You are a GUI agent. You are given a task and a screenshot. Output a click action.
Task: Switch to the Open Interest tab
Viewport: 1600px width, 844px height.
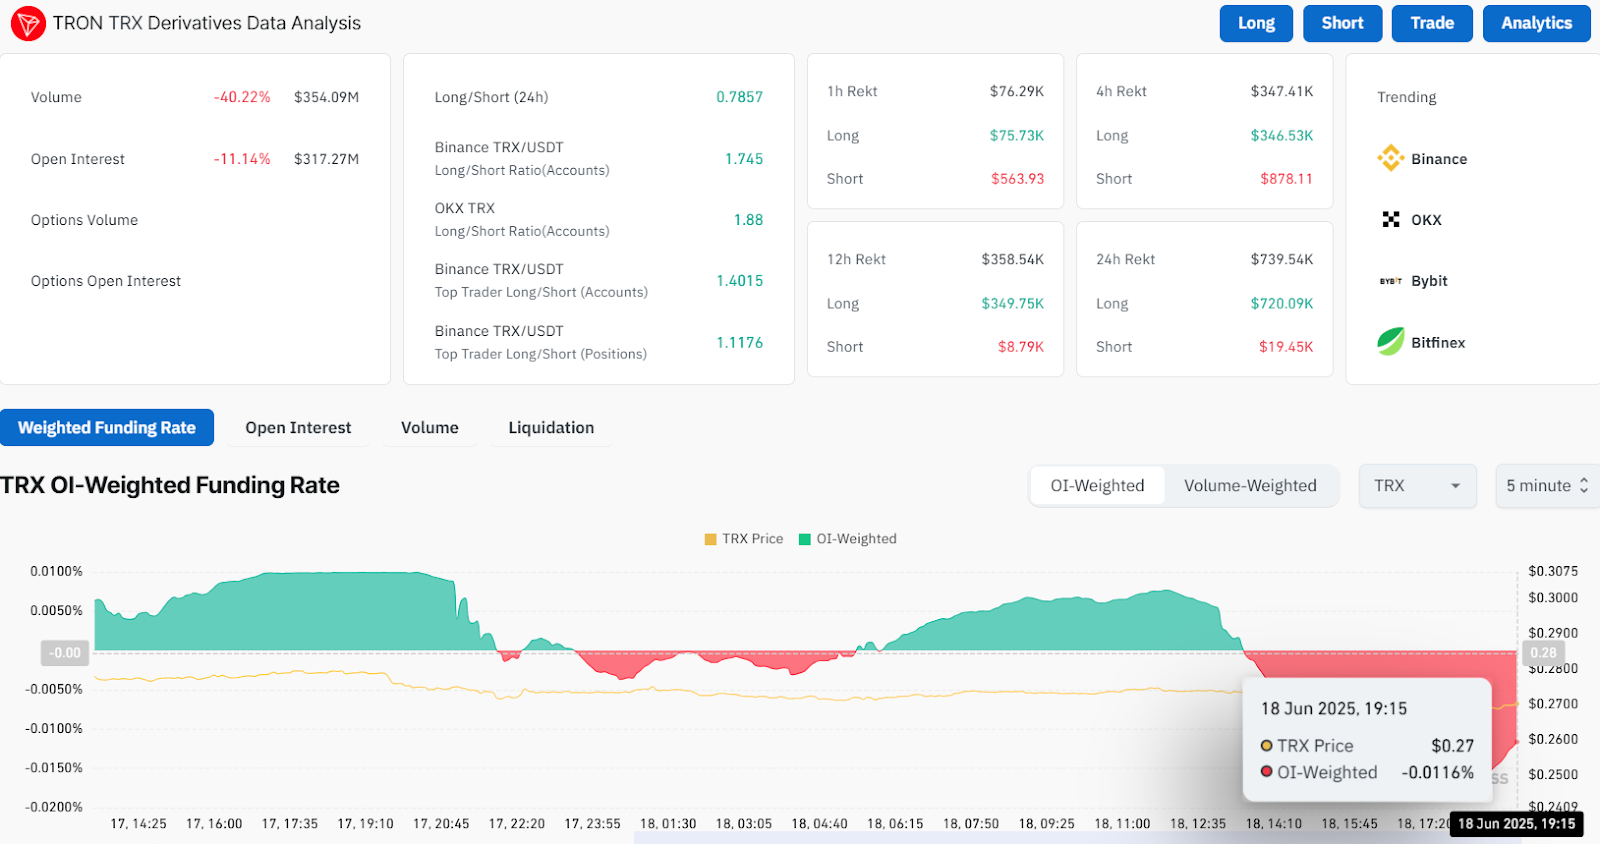coord(298,428)
